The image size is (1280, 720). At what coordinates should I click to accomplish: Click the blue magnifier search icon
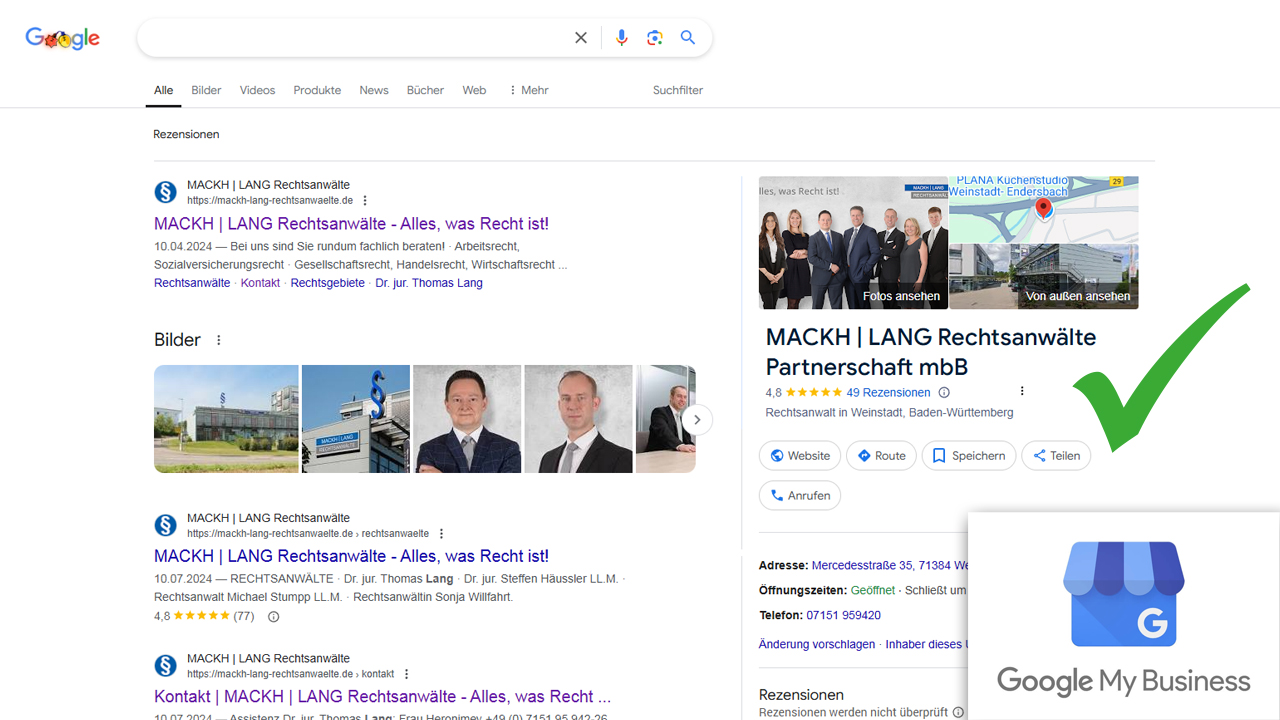point(688,38)
